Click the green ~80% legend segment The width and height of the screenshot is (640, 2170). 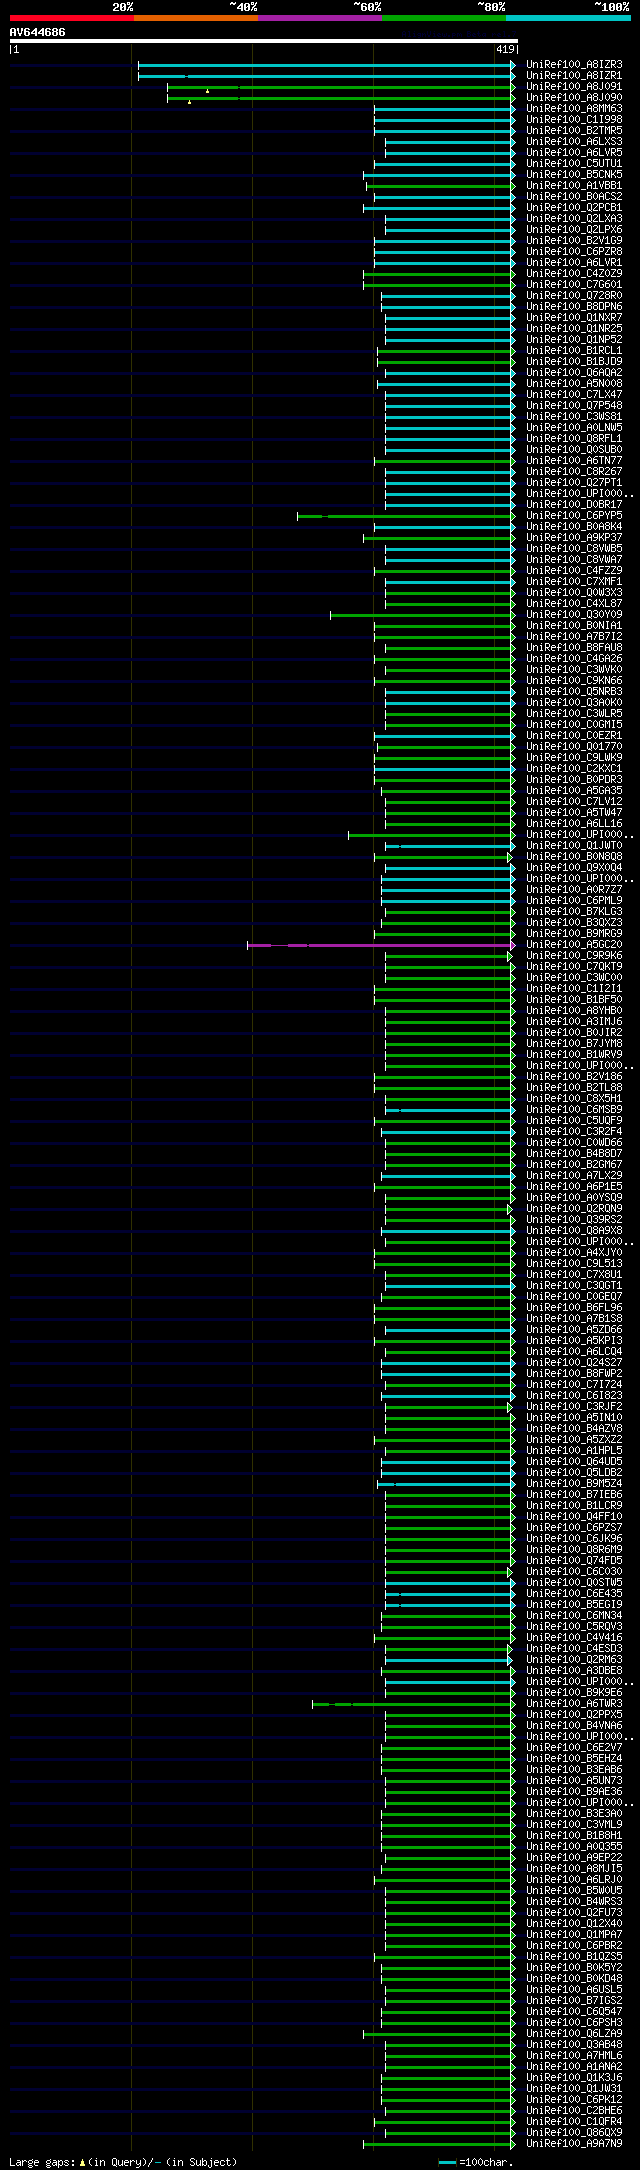pos(444,17)
